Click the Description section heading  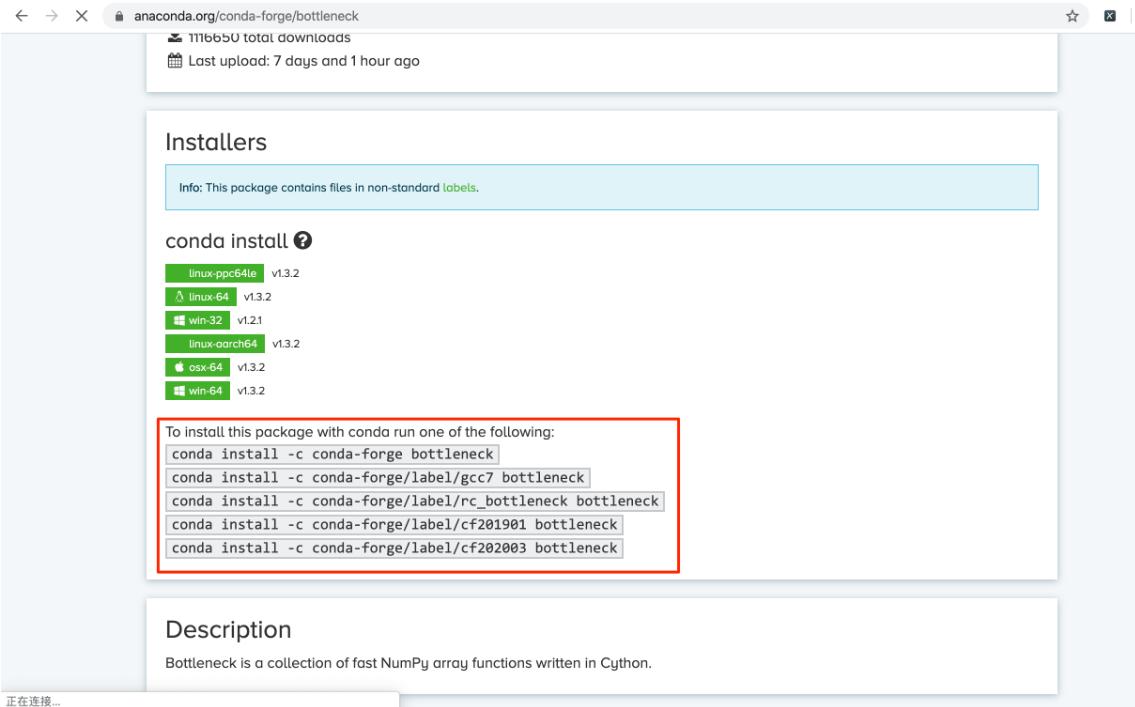[x=228, y=630]
